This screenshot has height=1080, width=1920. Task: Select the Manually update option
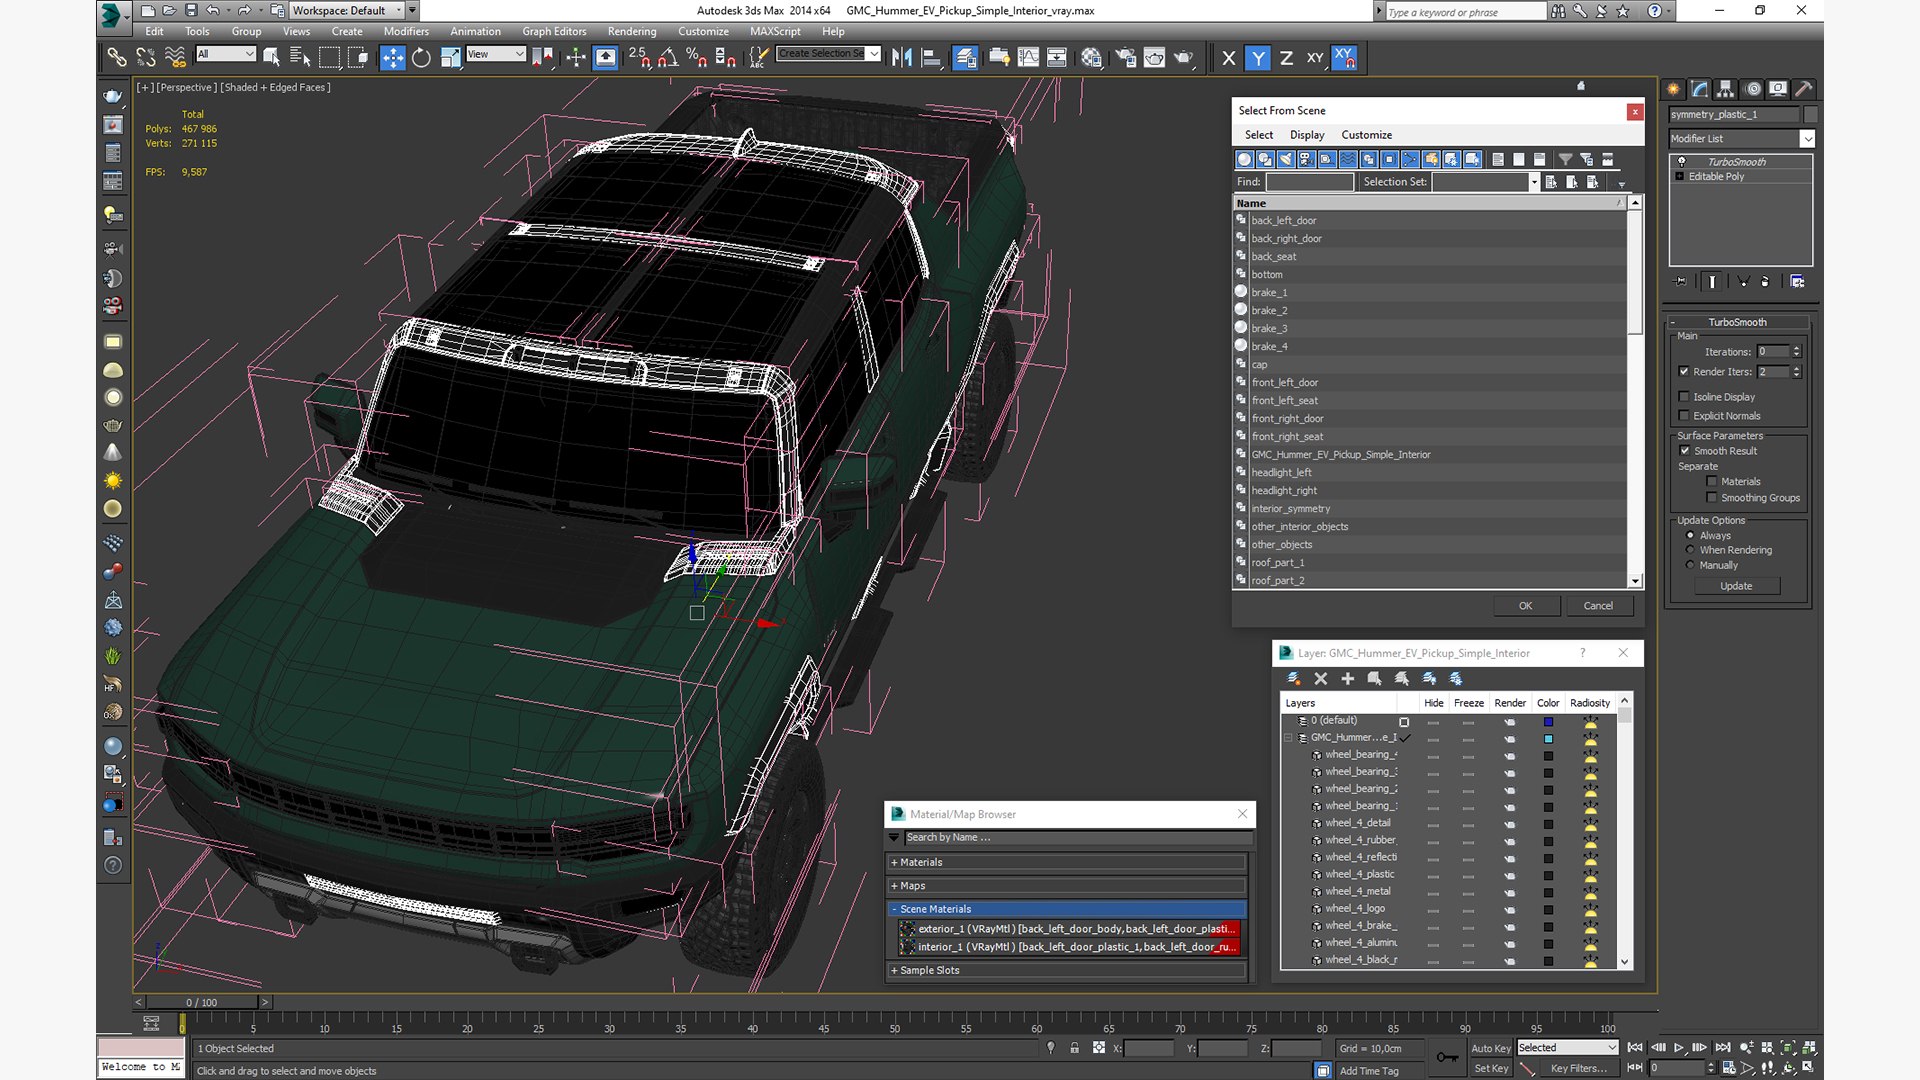pos(1690,565)
